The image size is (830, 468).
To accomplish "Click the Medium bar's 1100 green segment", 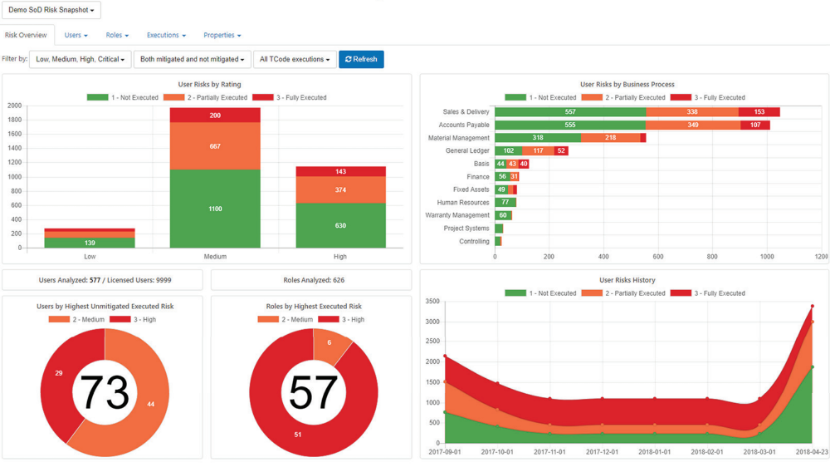I will [215, 209].
